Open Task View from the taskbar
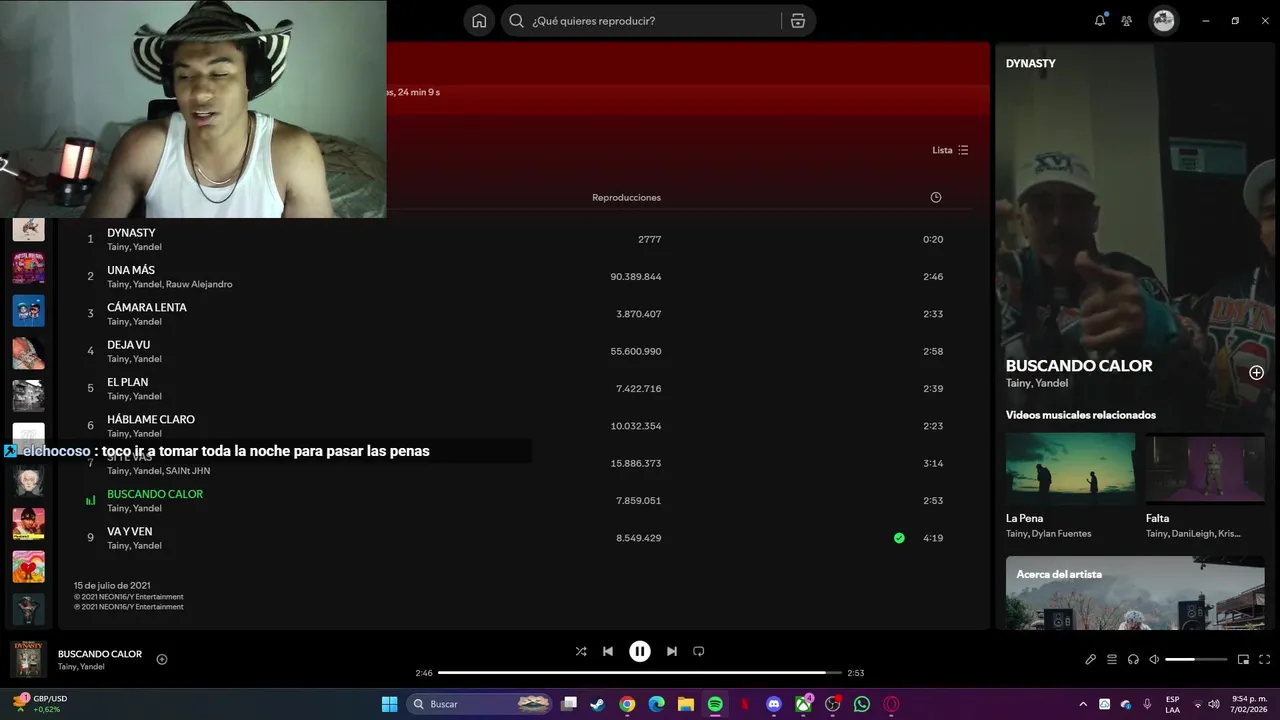Image resolution: width=1280 pixels, height=720 pixels. click(568, 704)
